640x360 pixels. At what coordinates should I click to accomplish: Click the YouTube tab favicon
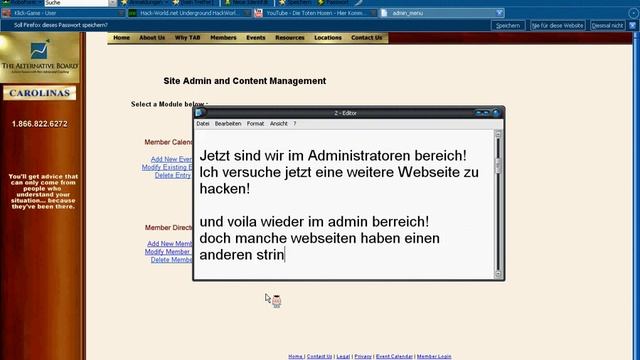pos(258,13)
